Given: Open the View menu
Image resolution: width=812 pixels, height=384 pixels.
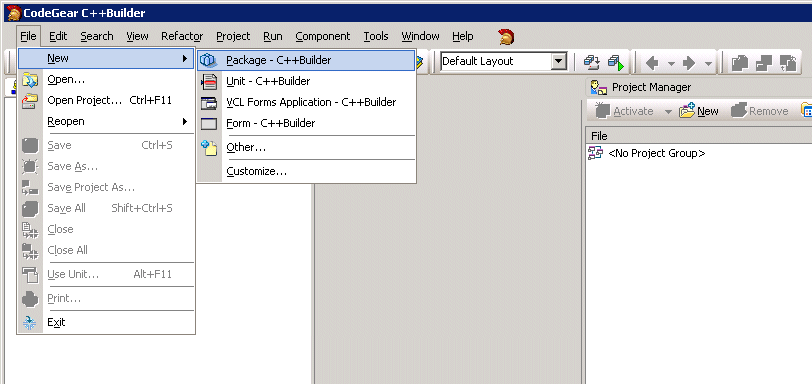Looking at the screenshot, I should [137, 36].
